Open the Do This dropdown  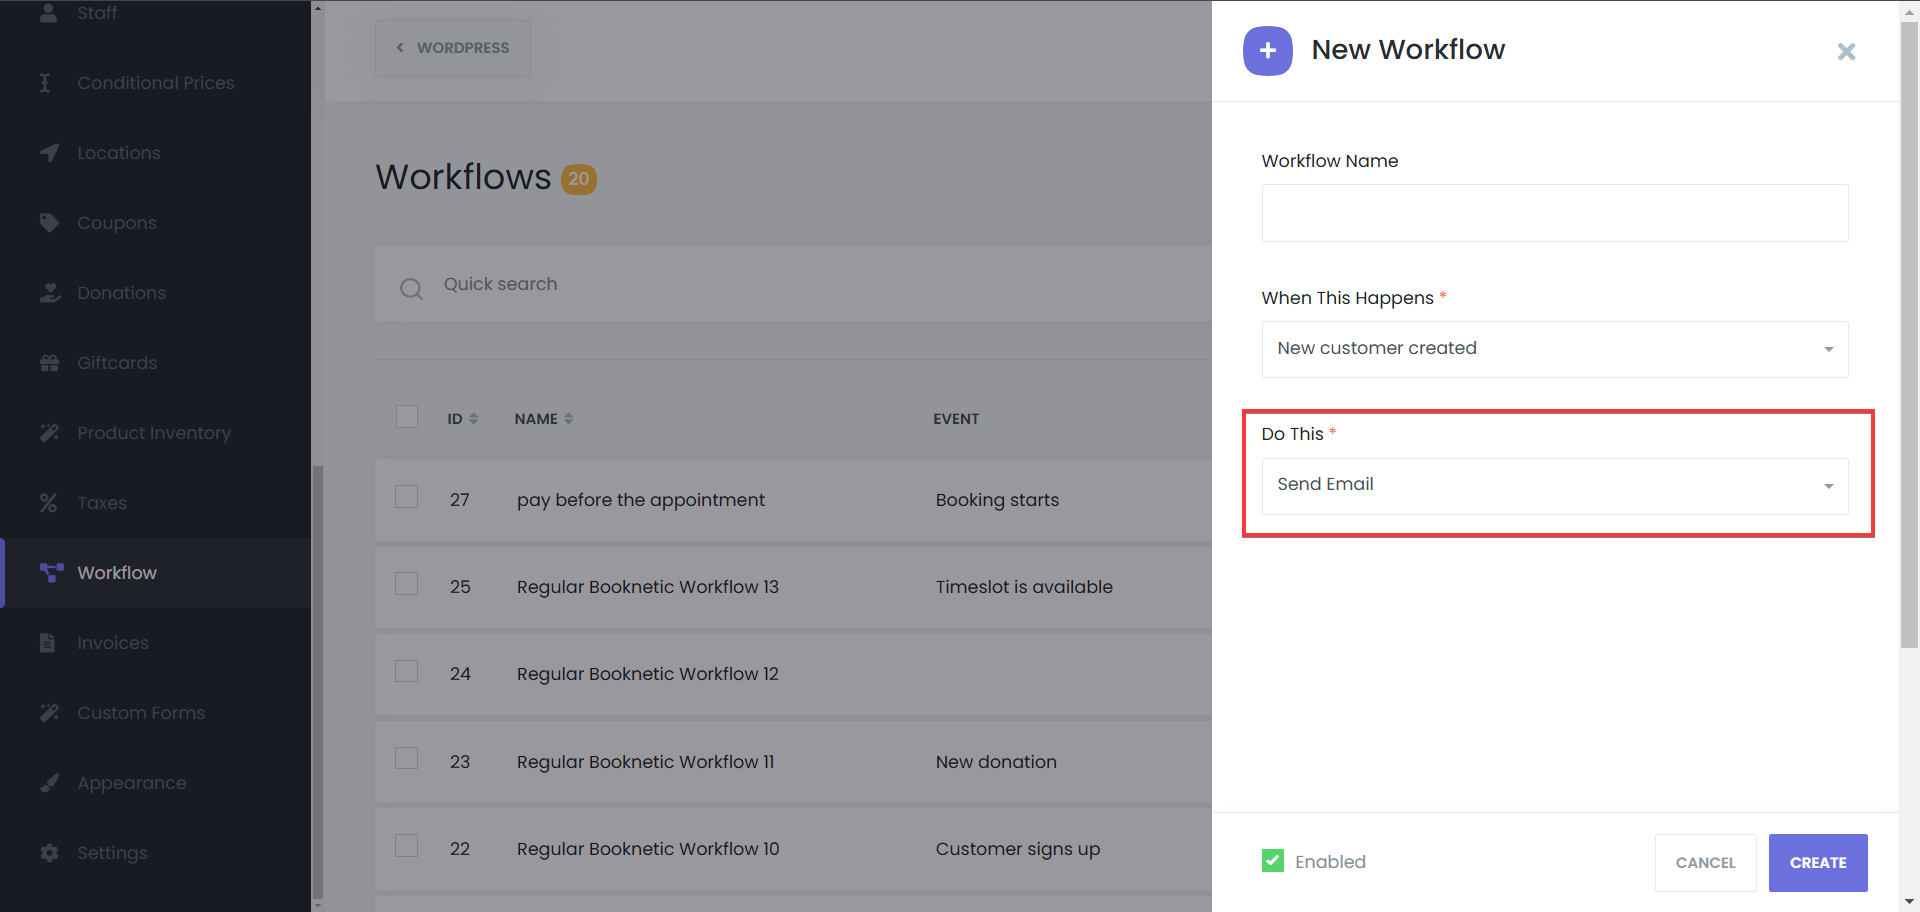[1555, 486]
